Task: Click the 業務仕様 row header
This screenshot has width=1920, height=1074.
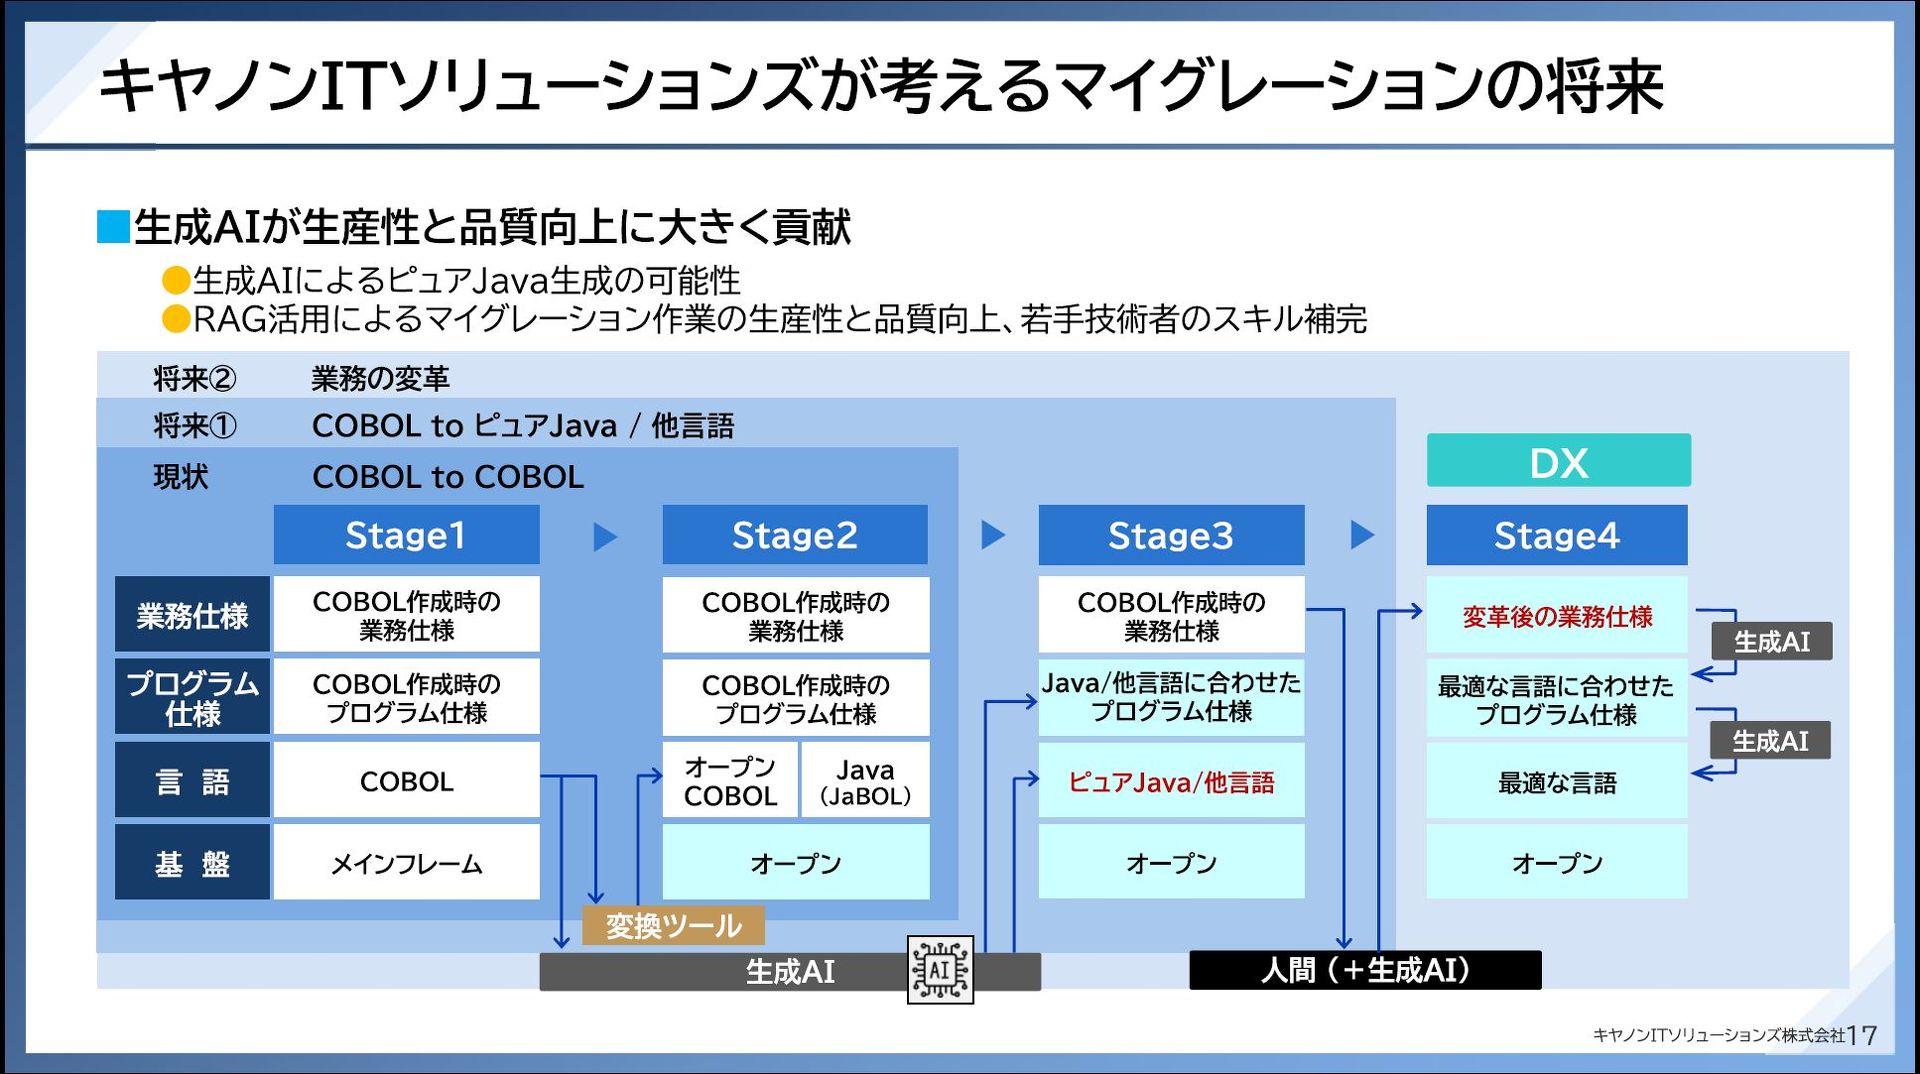Action: click(x=192, y=615)
